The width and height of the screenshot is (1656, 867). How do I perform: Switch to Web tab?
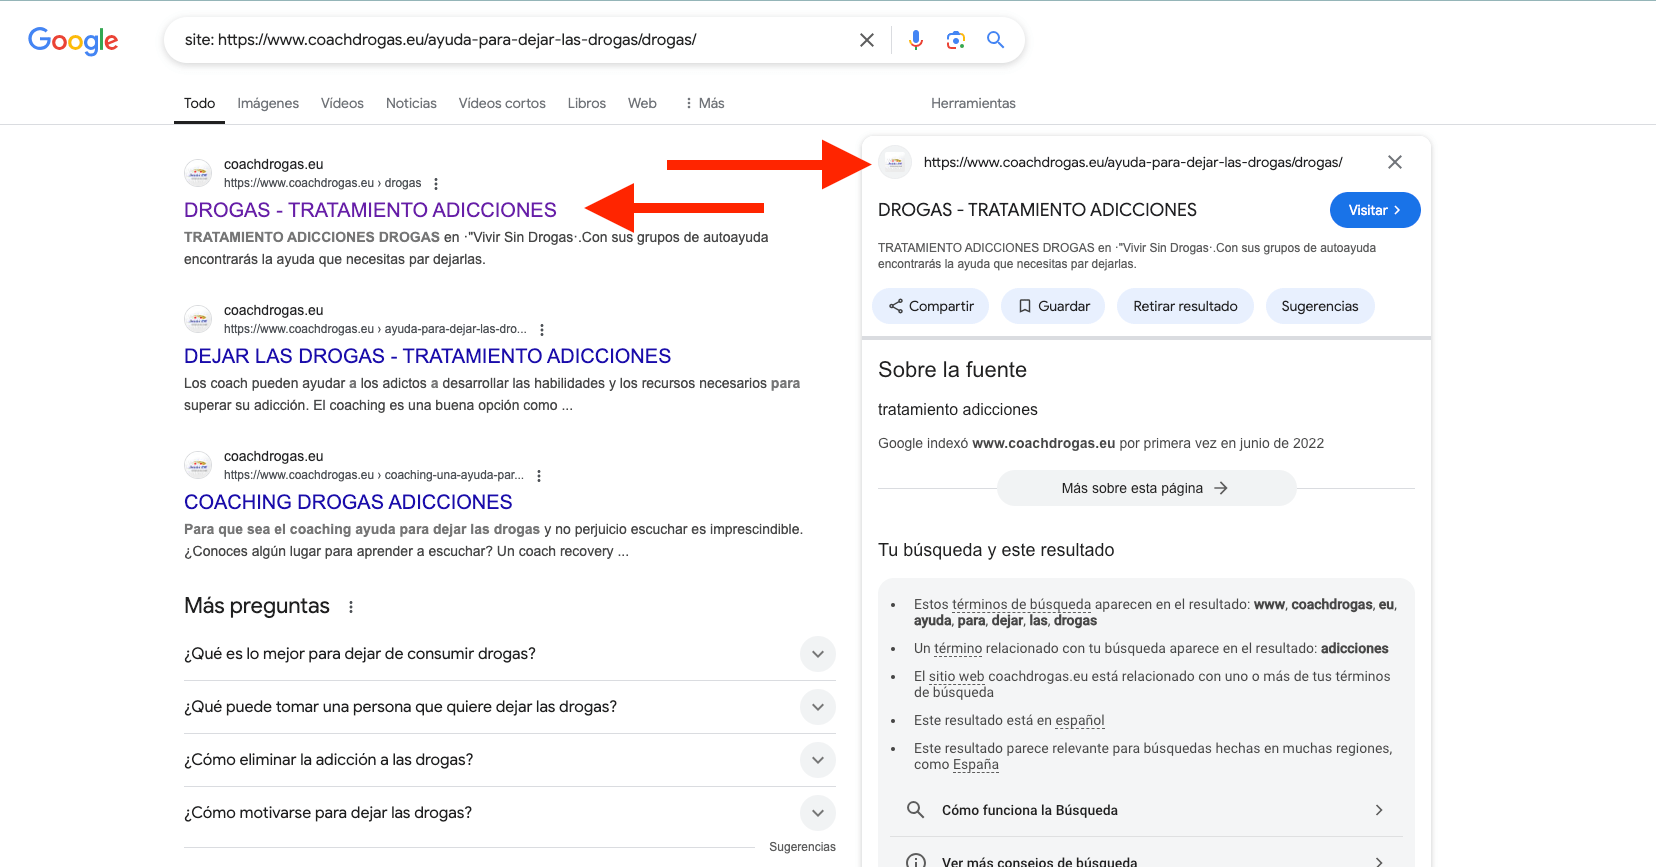click(642, 103)
